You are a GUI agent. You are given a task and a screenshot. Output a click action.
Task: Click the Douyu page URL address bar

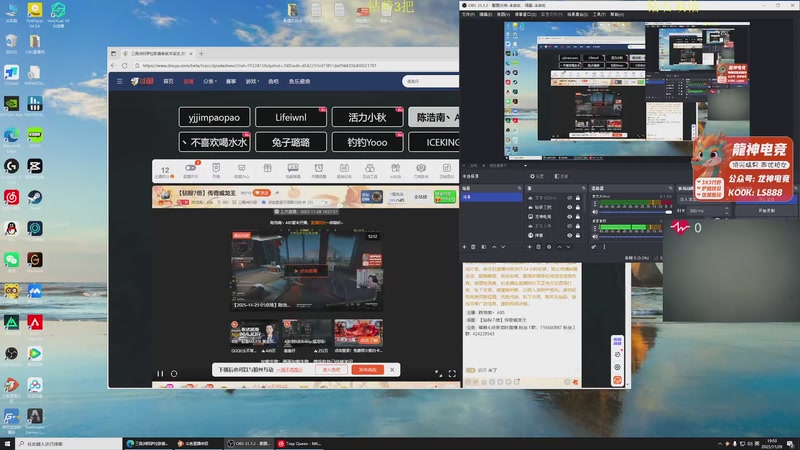[x=296, y=65]
